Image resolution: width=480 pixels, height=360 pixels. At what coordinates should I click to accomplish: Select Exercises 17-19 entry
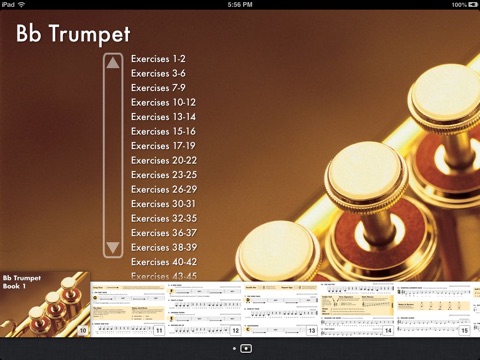163,146
